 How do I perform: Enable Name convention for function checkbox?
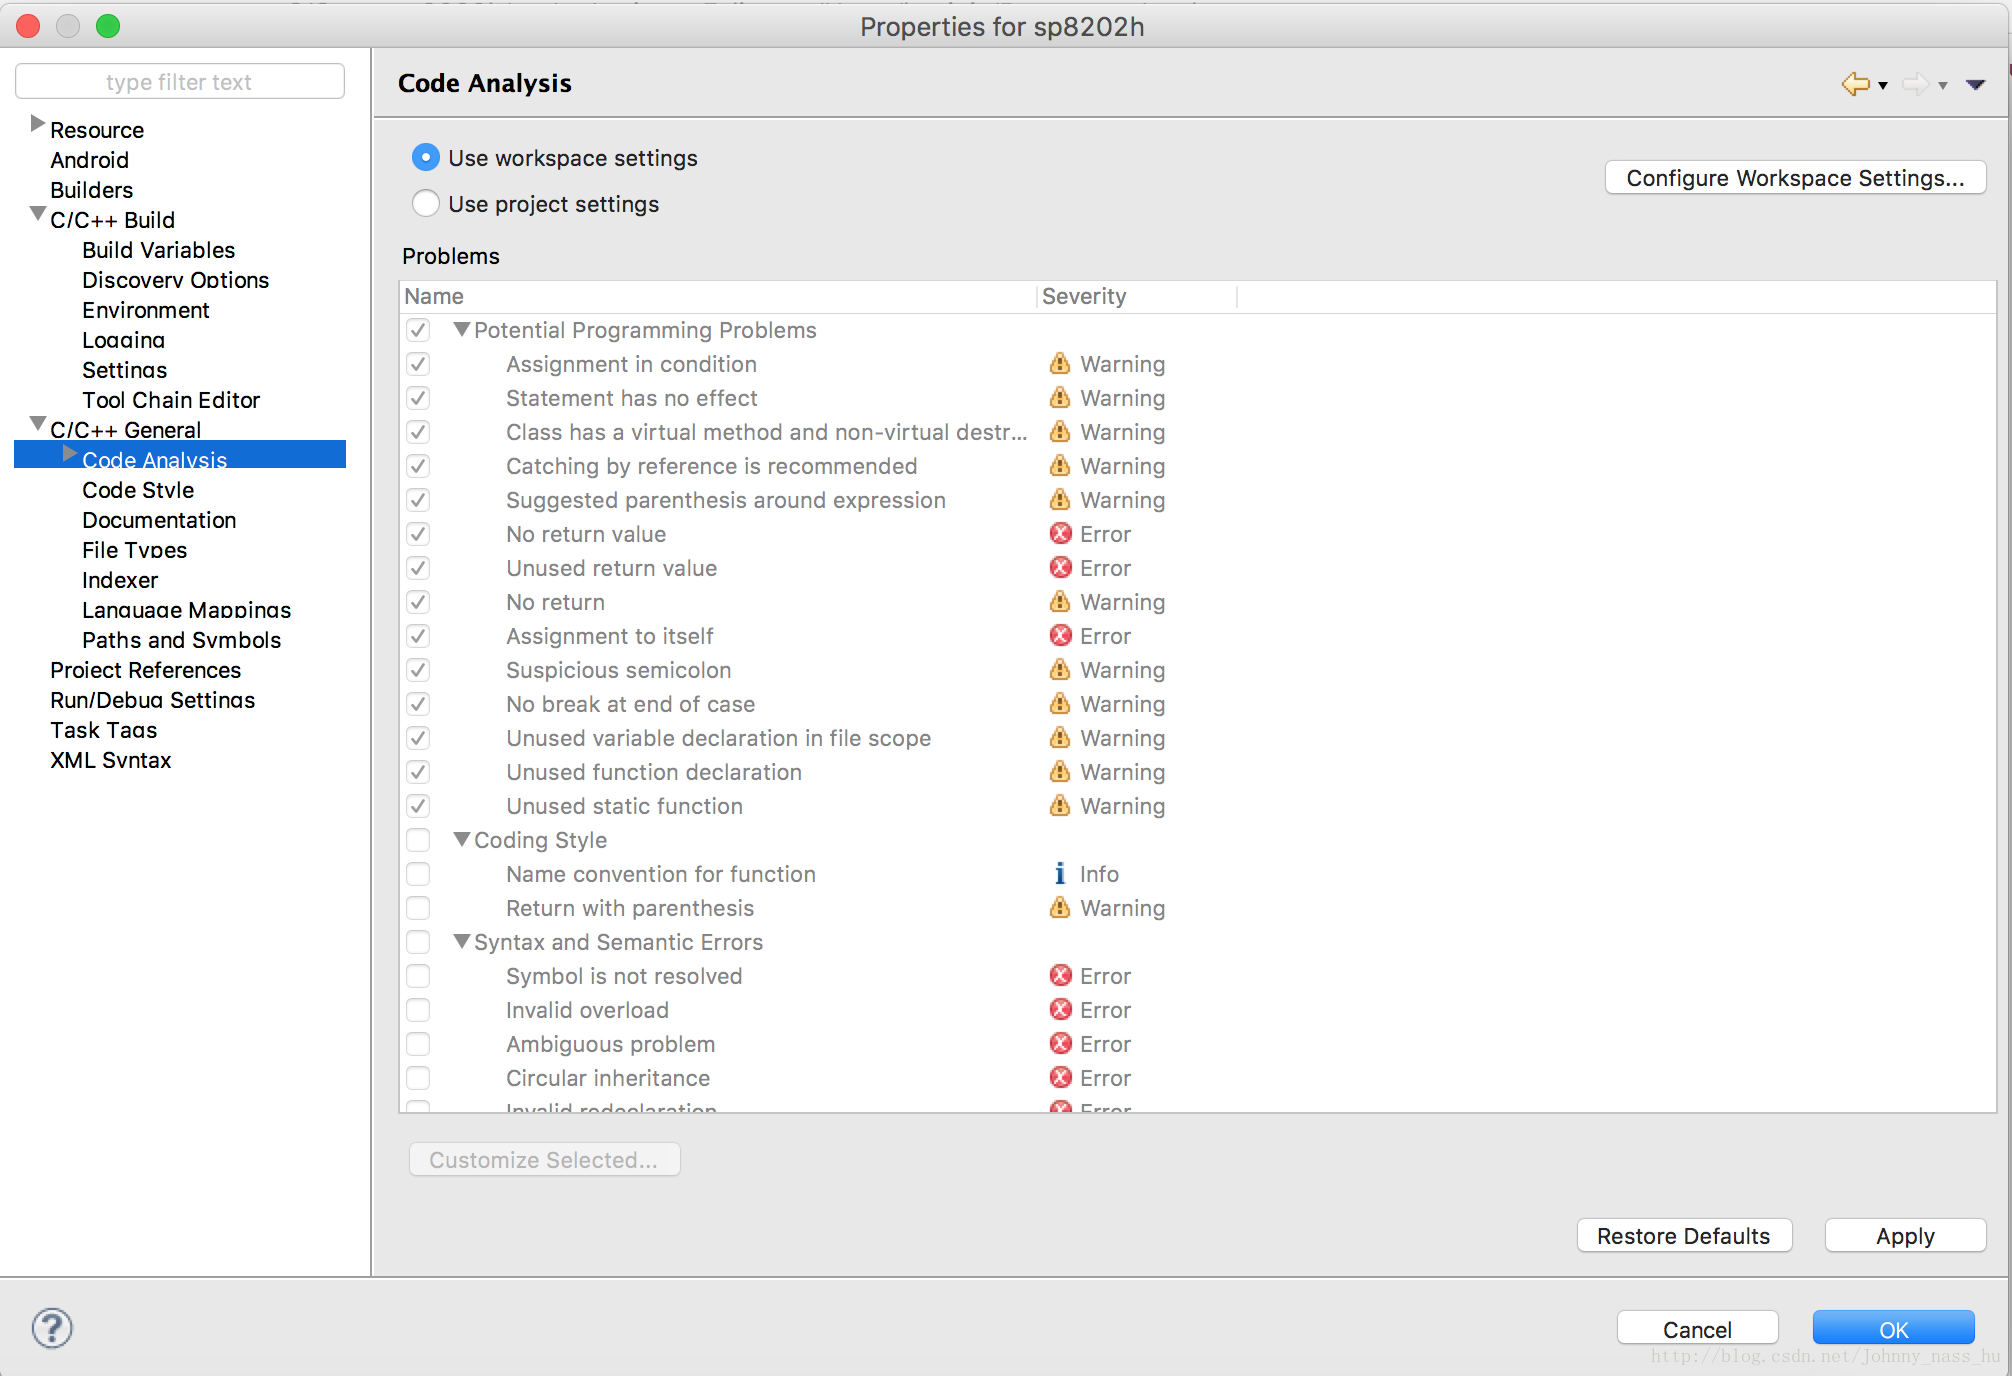[418, 874]
